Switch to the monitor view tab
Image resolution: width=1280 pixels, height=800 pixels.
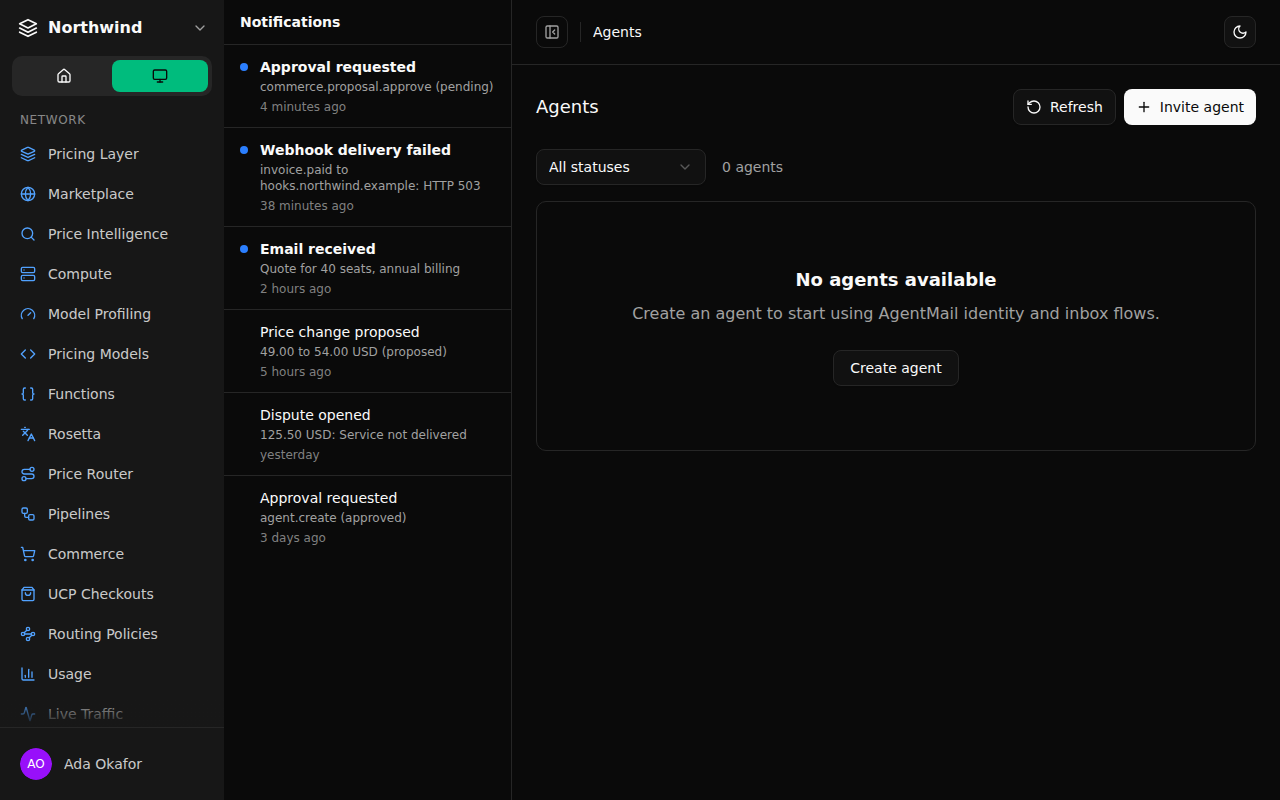160,76
